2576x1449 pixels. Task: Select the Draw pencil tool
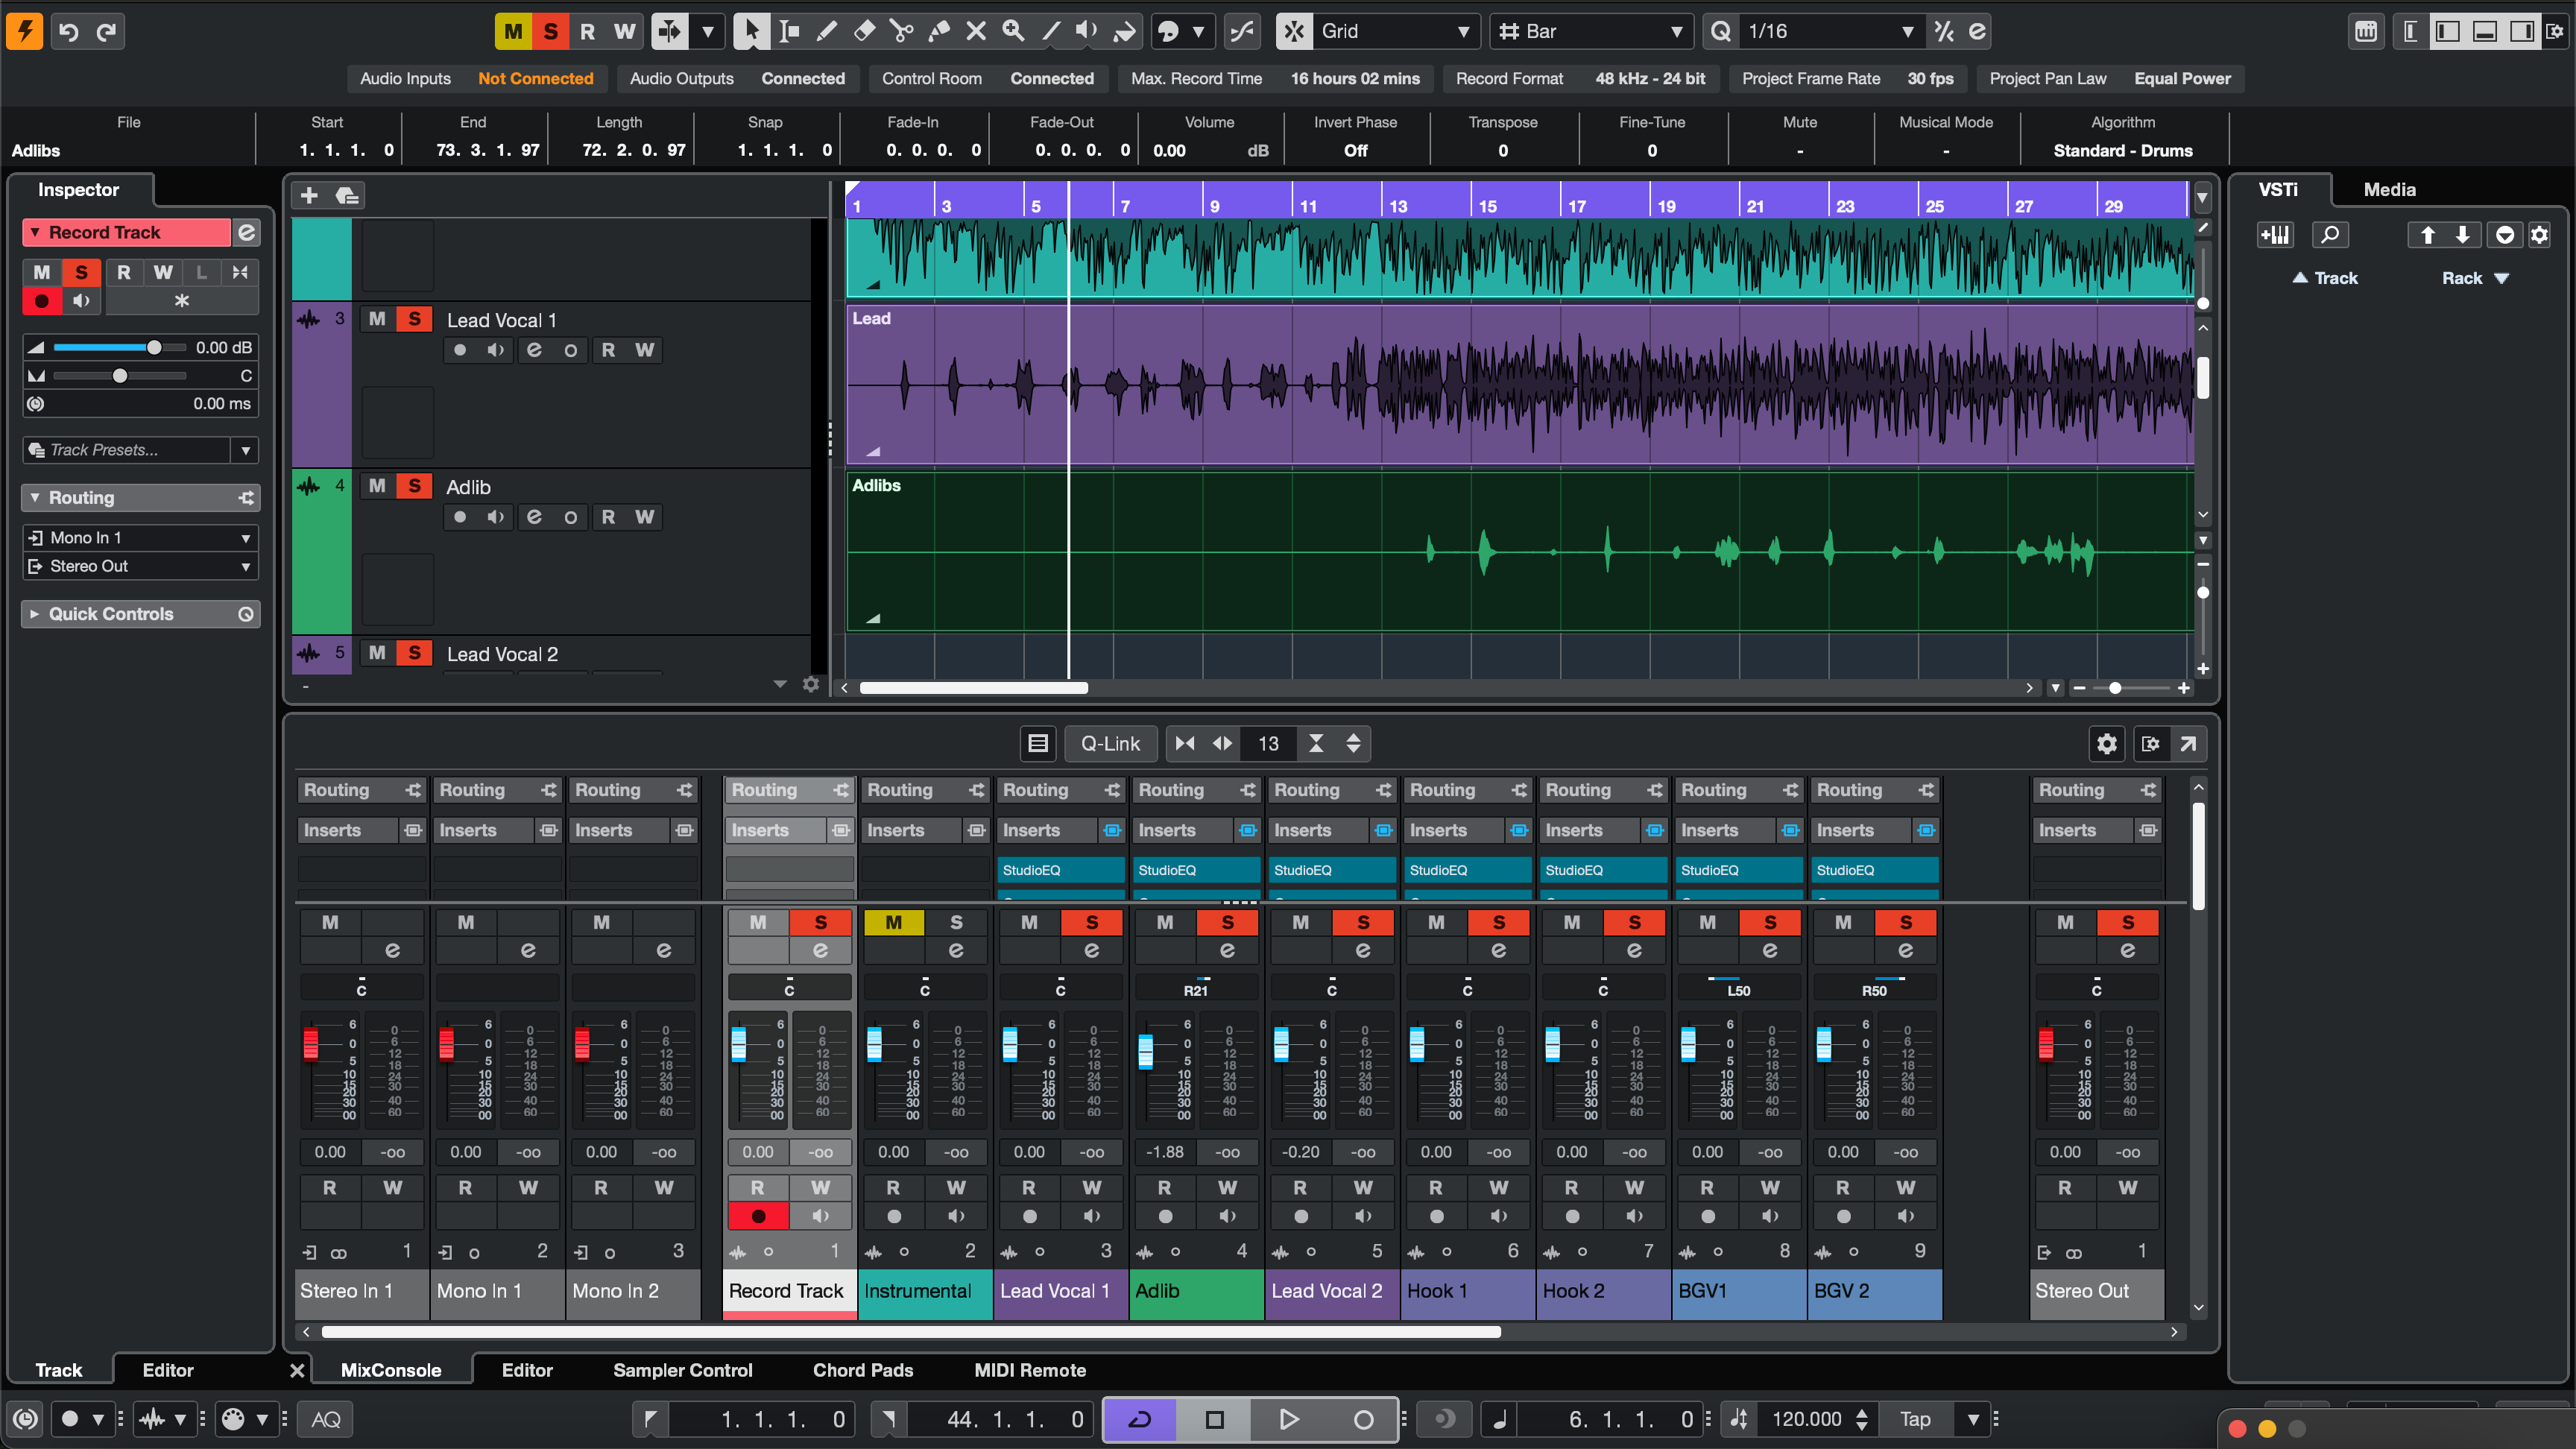(x=827, y=31)
